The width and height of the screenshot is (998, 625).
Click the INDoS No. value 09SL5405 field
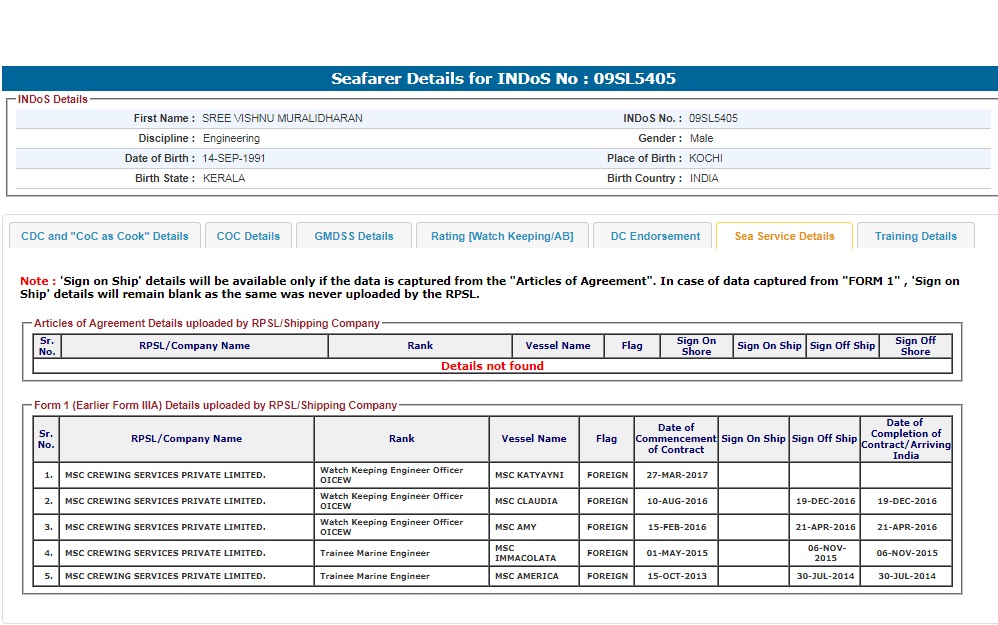coord(713,118)
